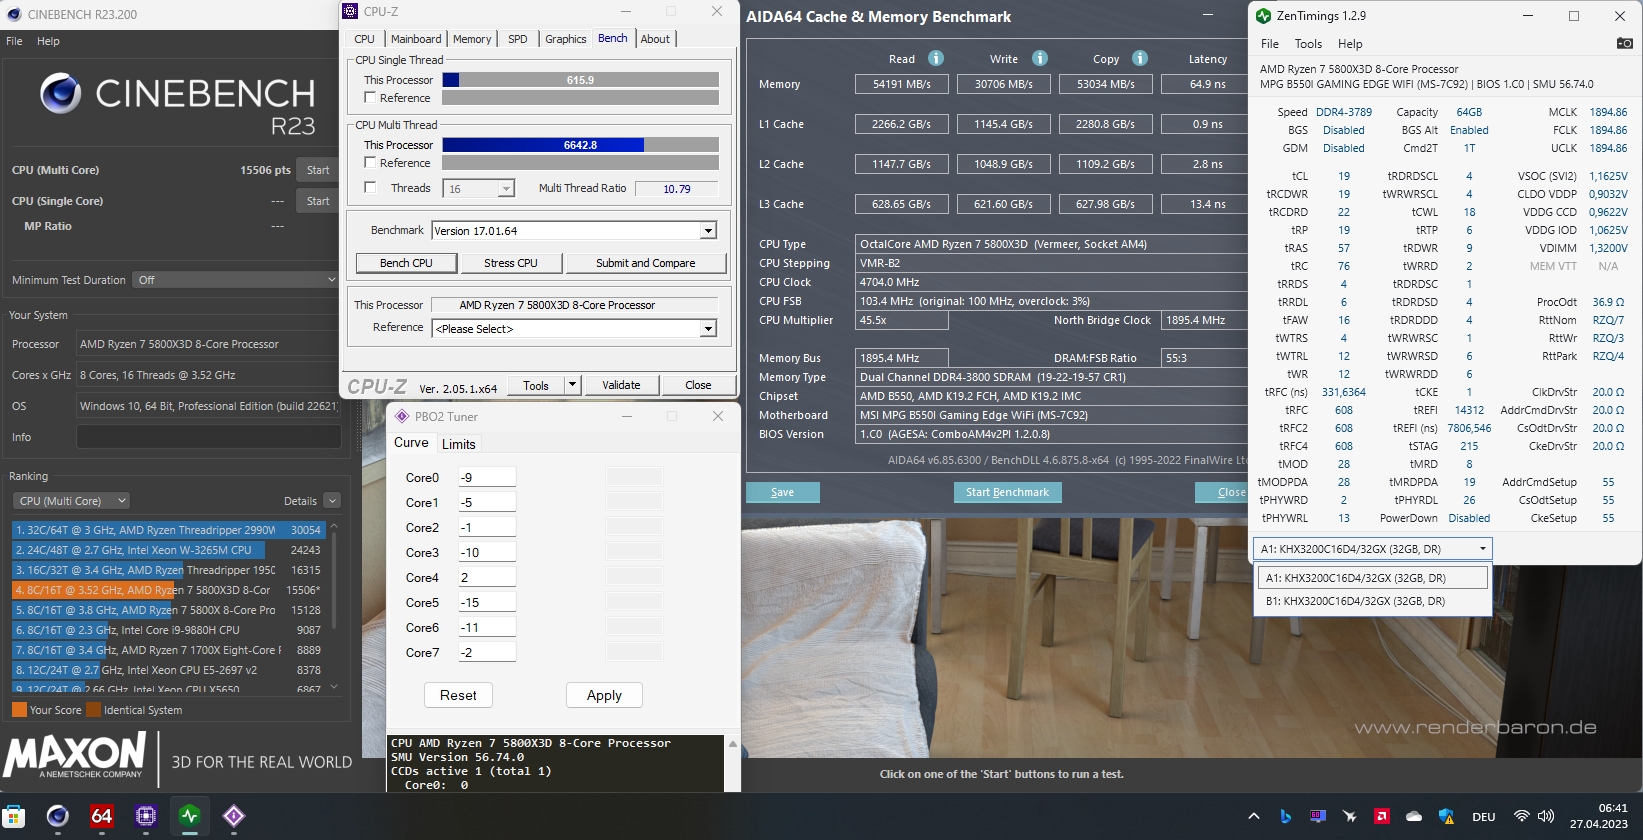Open the CPU-Z taskbar icon
This screenshot has width=1643, height=840.
tap(146, 816)
